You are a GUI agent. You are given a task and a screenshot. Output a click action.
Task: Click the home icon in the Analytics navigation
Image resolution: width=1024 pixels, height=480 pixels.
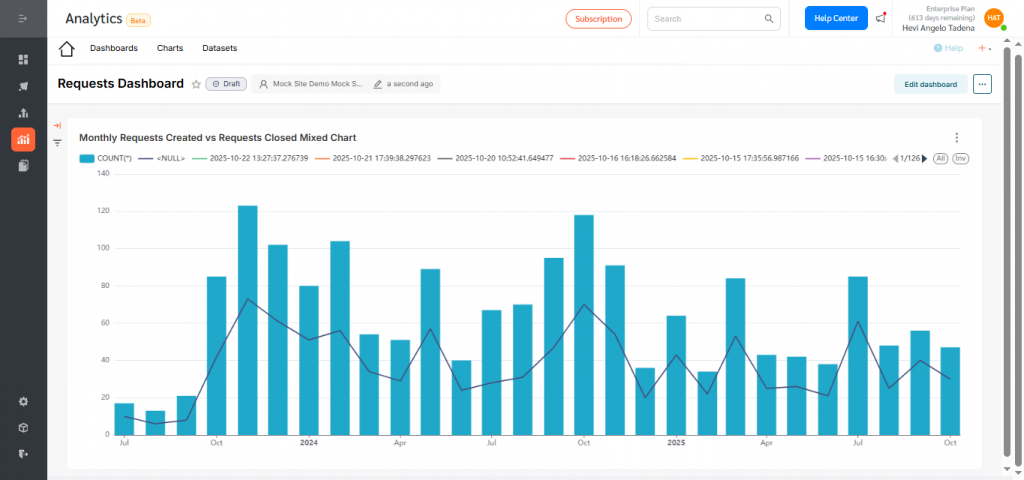pyautogui.click(x=67, y=49)
